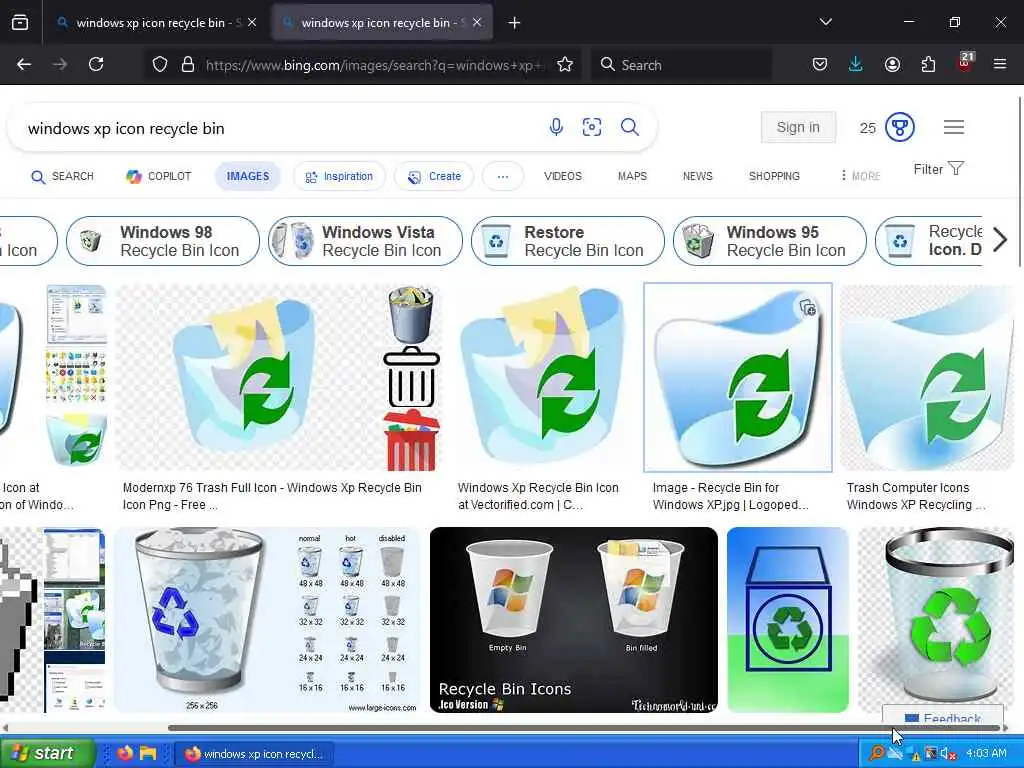Viewport: 1024px width, 768px height.
Task: Click the Bing microphone voice search icon
Action: pyautogui.click(x=556, y=127)
